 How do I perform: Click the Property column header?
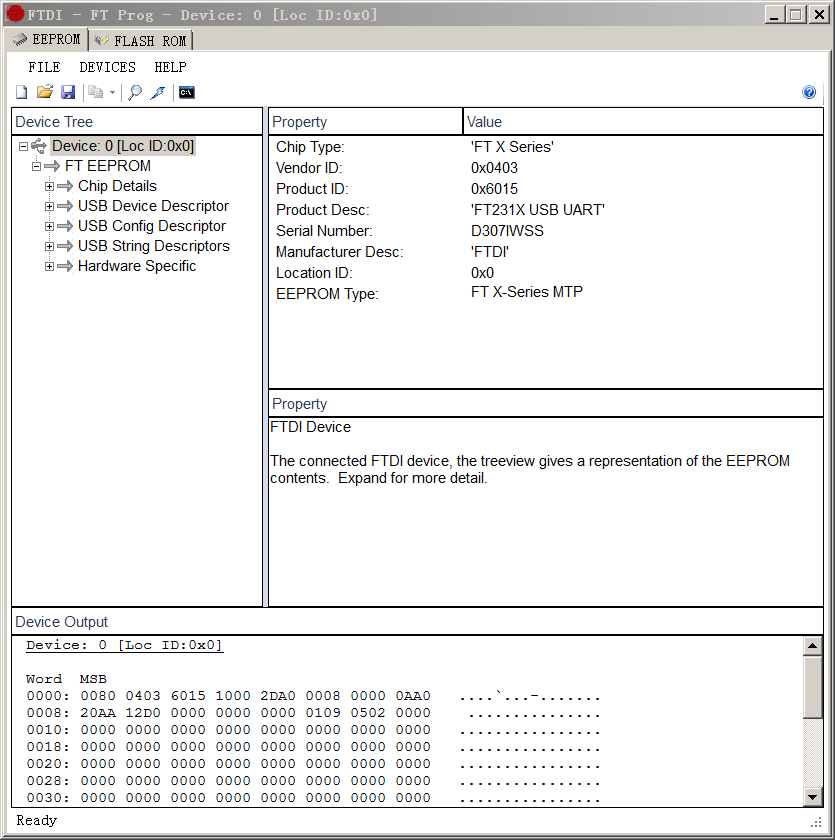point(366,122)
